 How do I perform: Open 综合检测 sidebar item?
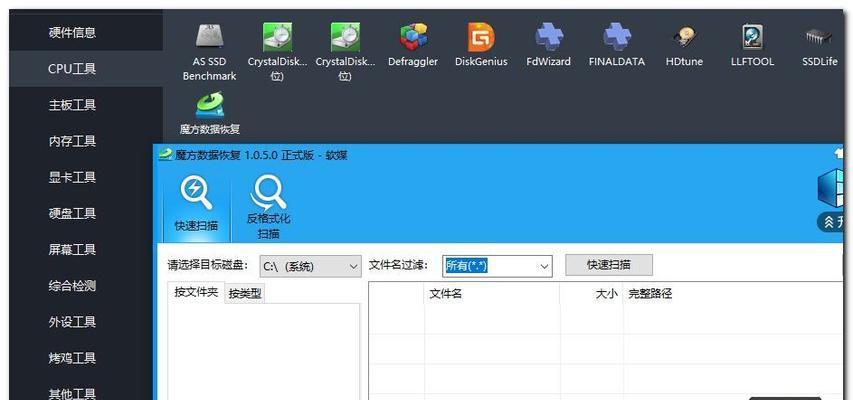pos(72,285)
